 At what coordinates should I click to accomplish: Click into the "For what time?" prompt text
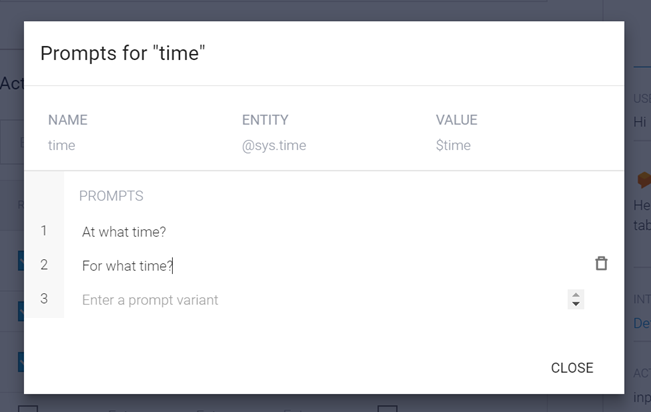click(x=127, y=266)
